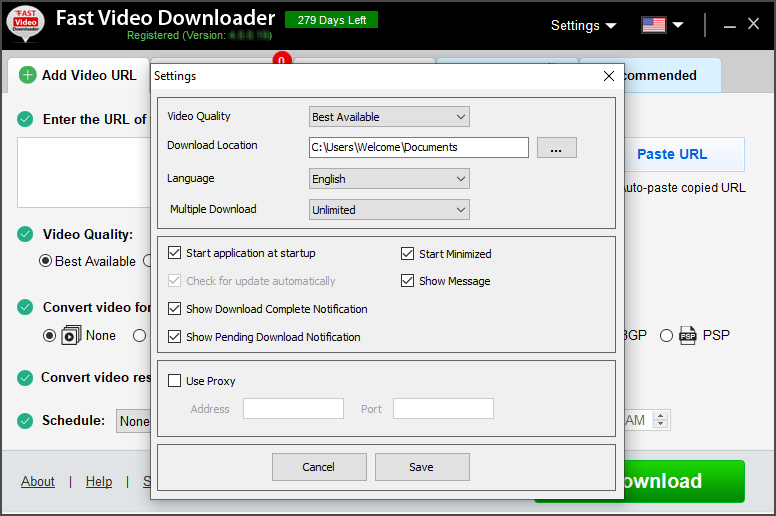The height and width of the screenshot is (516, 776).
Task: Open the Settings menu in title bar
Action: point(583,25)
